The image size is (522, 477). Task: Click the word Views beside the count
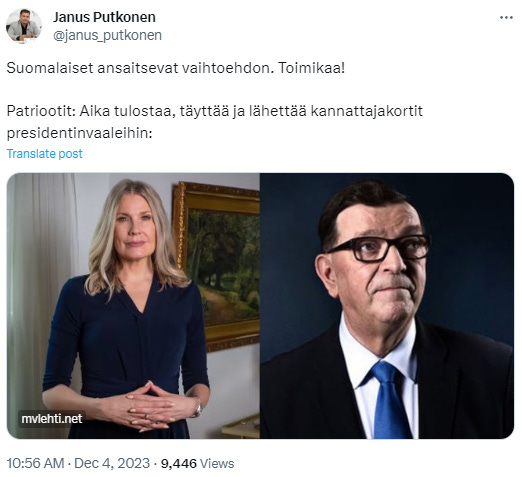point(217,463)
